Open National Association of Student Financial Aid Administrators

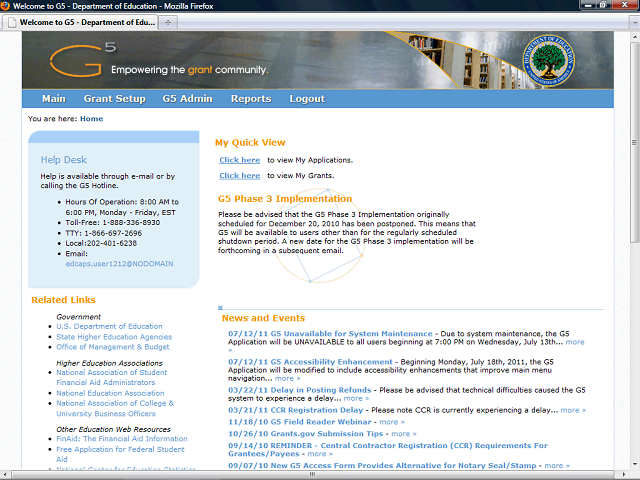point(111,378)
